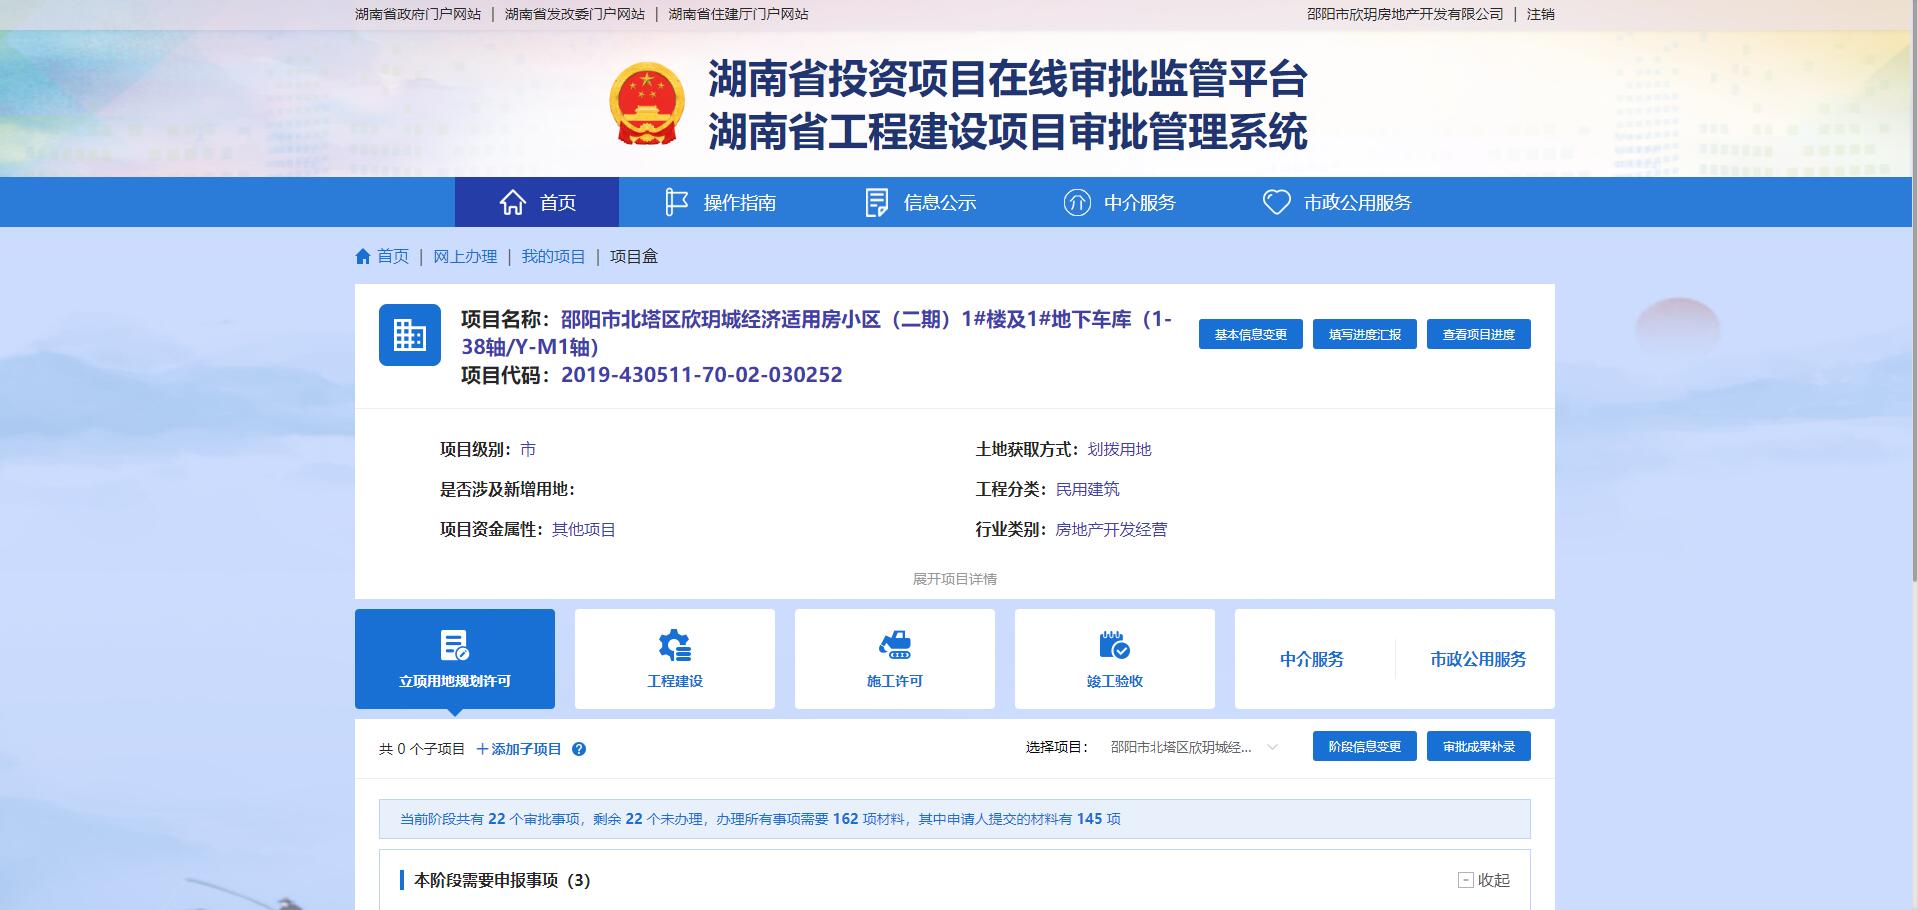
Task: Click the bulldozer icon above 施工许可
Action: pyautogui.click(x=895, y=645)
